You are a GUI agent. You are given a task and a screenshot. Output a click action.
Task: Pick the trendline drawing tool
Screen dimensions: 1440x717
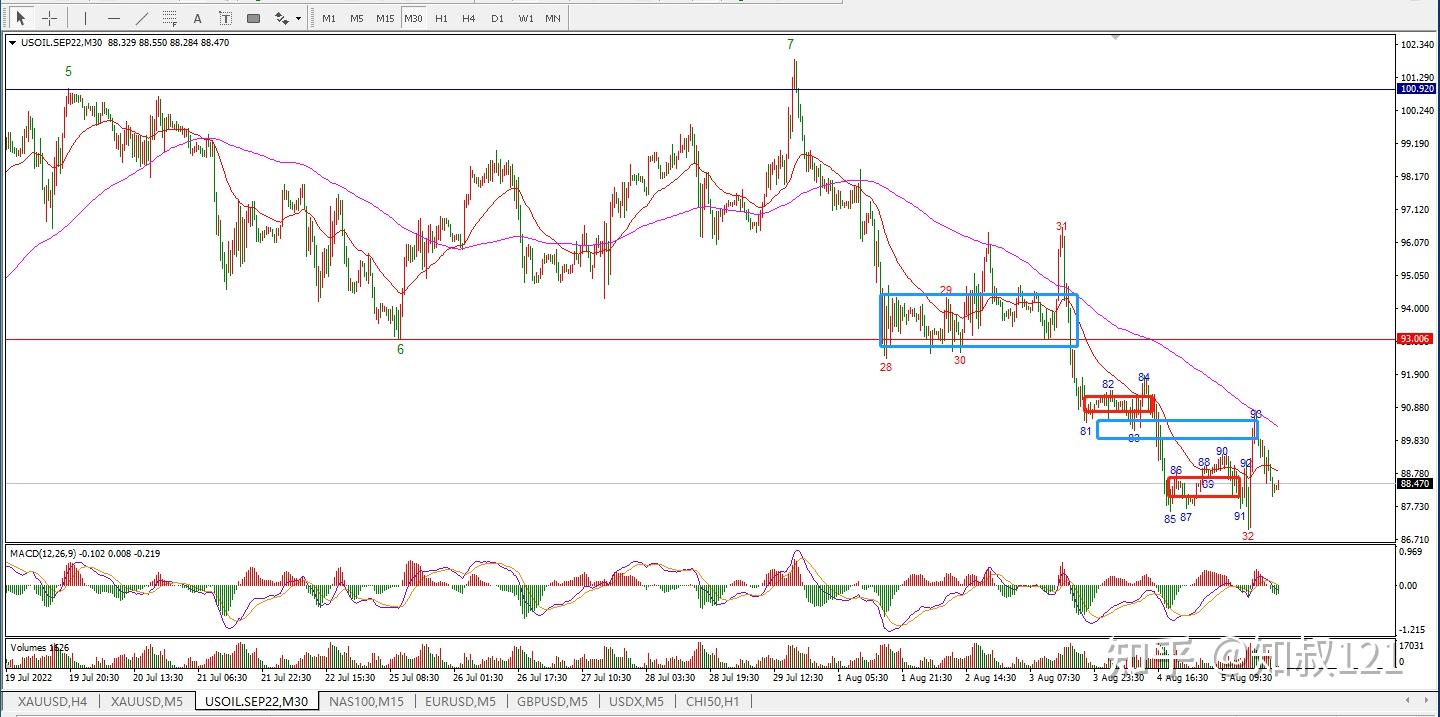[x=141, y=18]
